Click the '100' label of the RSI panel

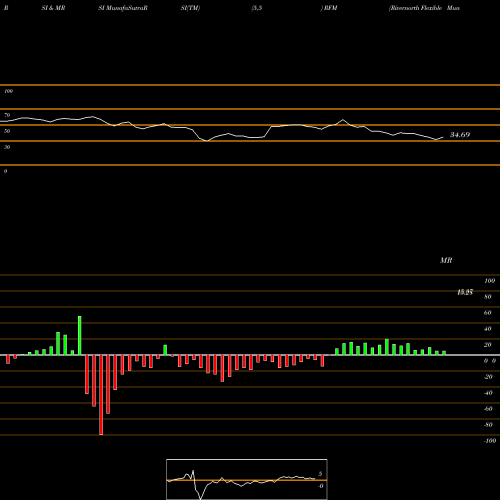pos(9,91)
